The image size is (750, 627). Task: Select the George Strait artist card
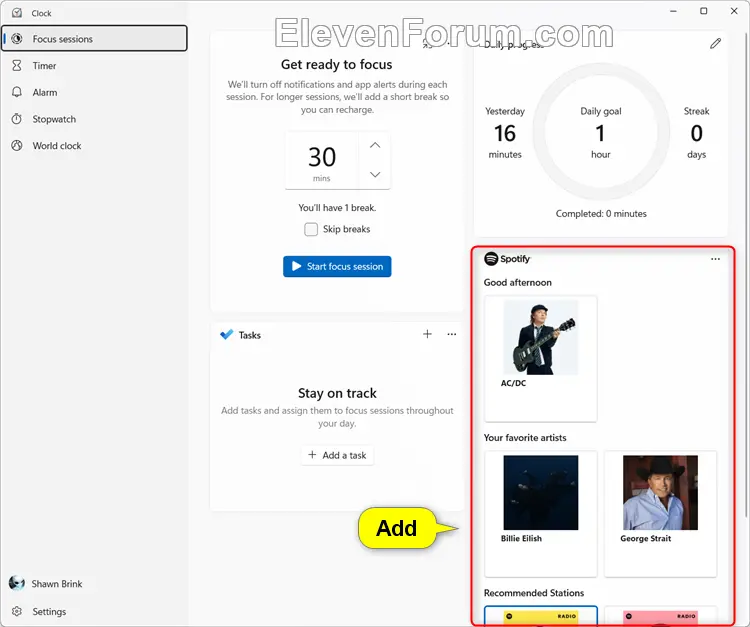coord(660,514)
